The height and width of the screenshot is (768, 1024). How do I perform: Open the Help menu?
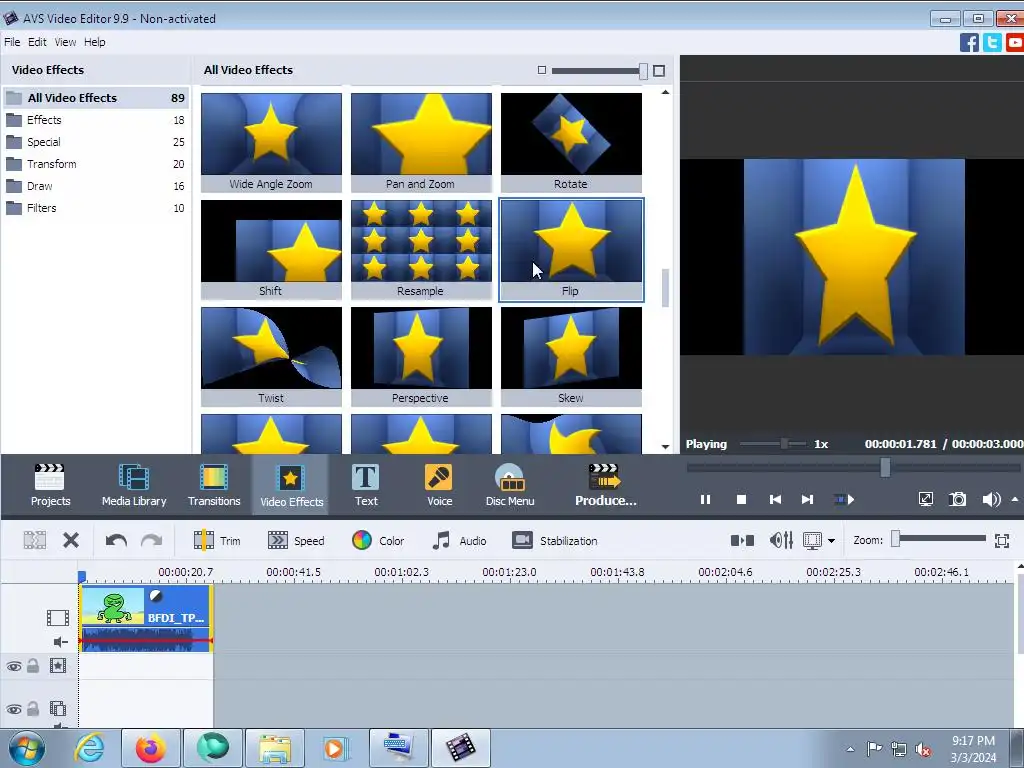point(95,42)
